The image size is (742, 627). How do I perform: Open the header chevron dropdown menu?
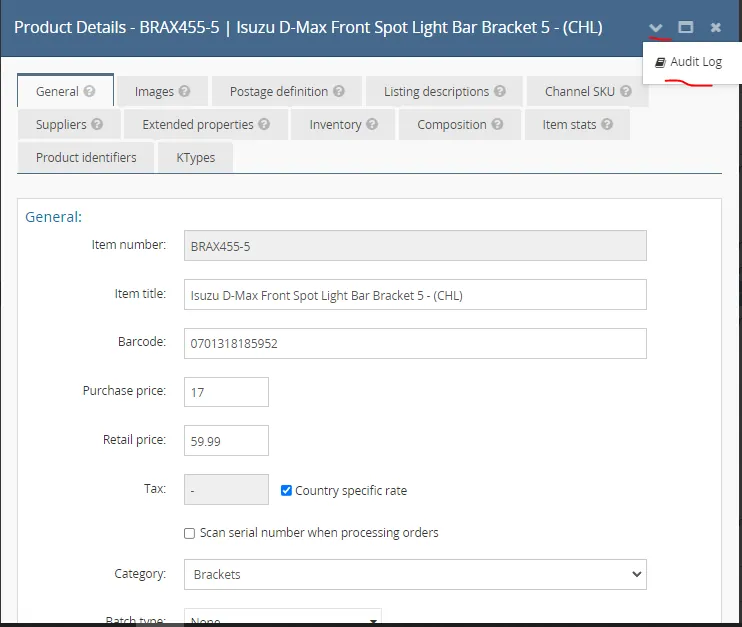[655, 27]
